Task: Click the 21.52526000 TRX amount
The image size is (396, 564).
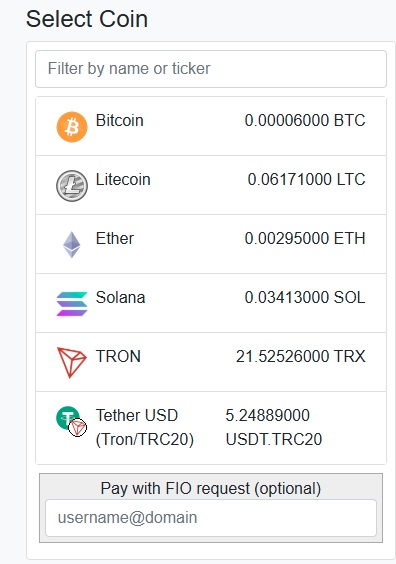Action: [x=301, y=356]
